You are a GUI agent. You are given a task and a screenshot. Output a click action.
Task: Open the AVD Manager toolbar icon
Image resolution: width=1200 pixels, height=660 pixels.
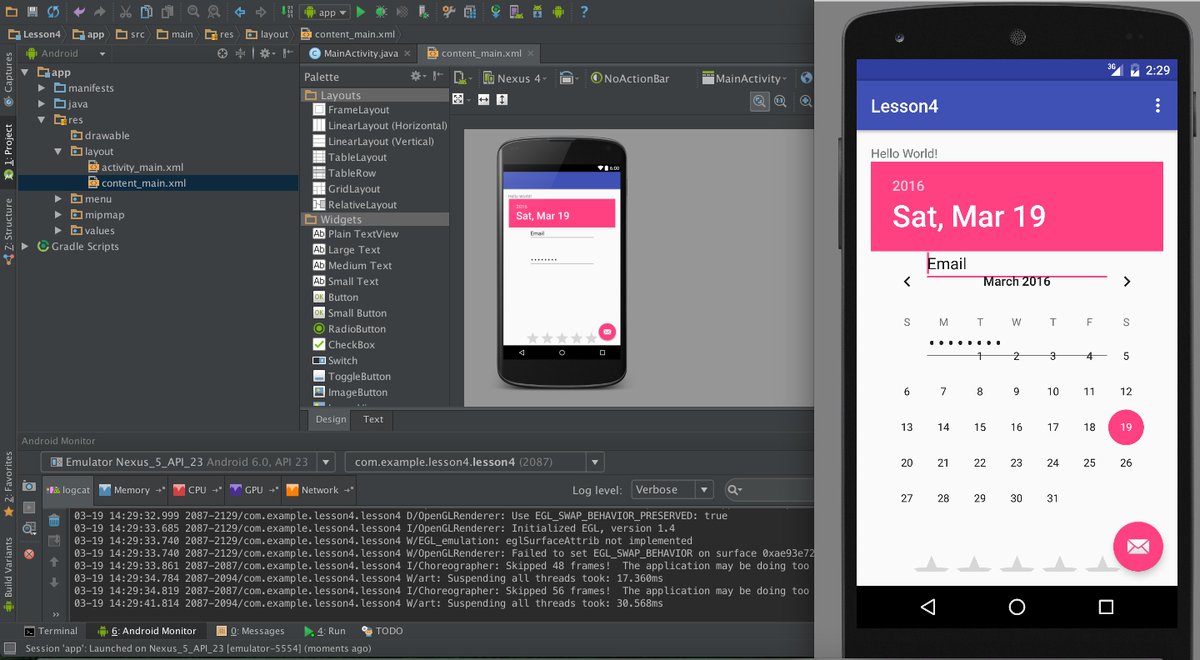point(516,12)
